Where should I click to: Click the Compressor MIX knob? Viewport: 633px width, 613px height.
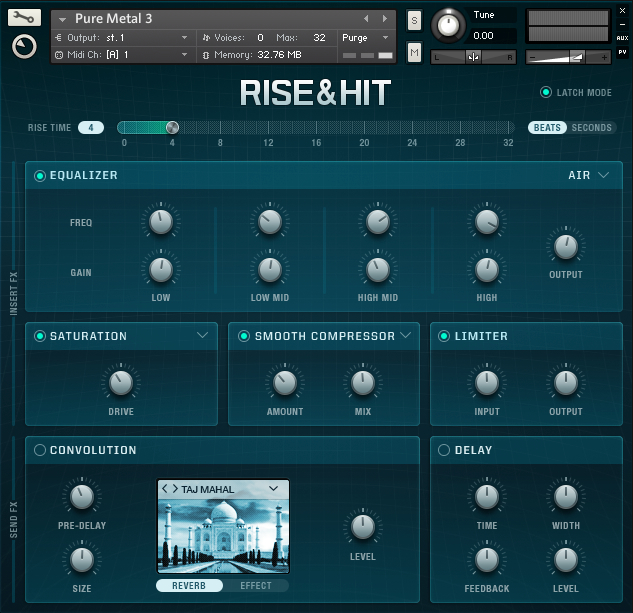pos(363,382)
